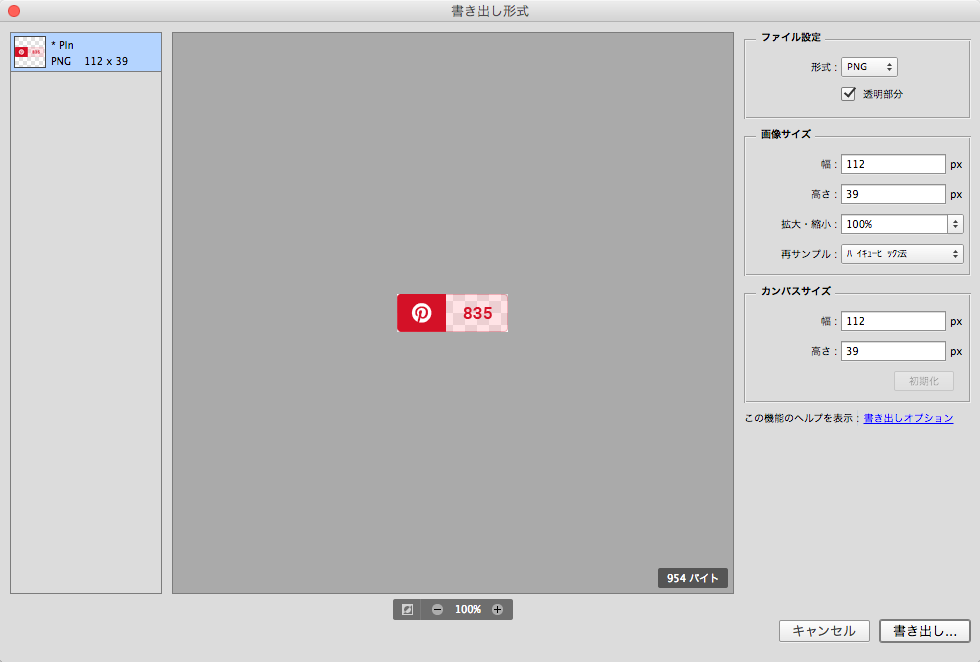Click the 初期化 reset button
Viewport: 980px width, 662px height.
tap(924, 381)
